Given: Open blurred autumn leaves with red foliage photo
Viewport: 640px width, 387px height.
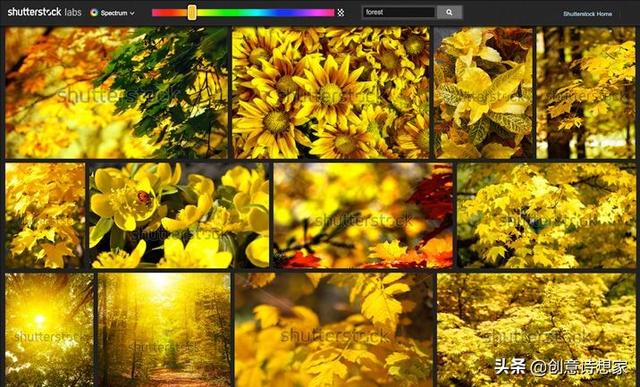Looking at the screenshot, I should [x=363, y=216].
